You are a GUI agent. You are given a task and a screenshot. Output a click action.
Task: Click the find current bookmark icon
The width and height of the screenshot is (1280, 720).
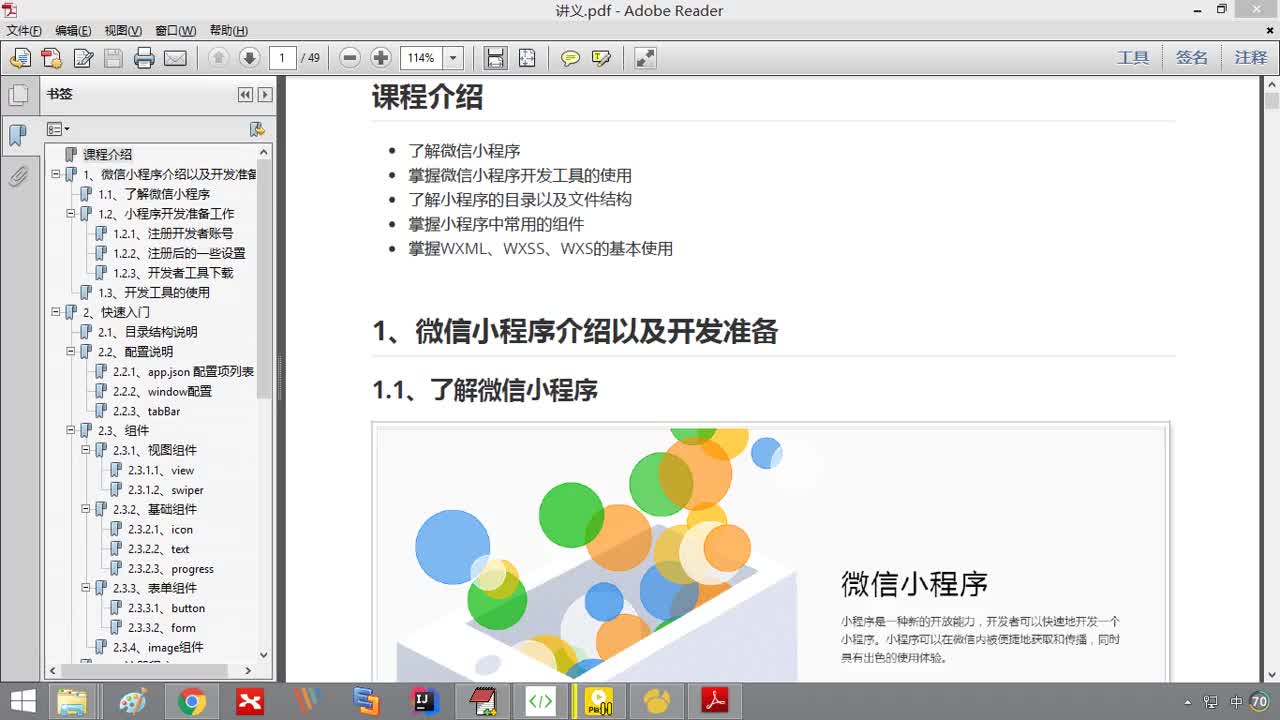(257, 129)
